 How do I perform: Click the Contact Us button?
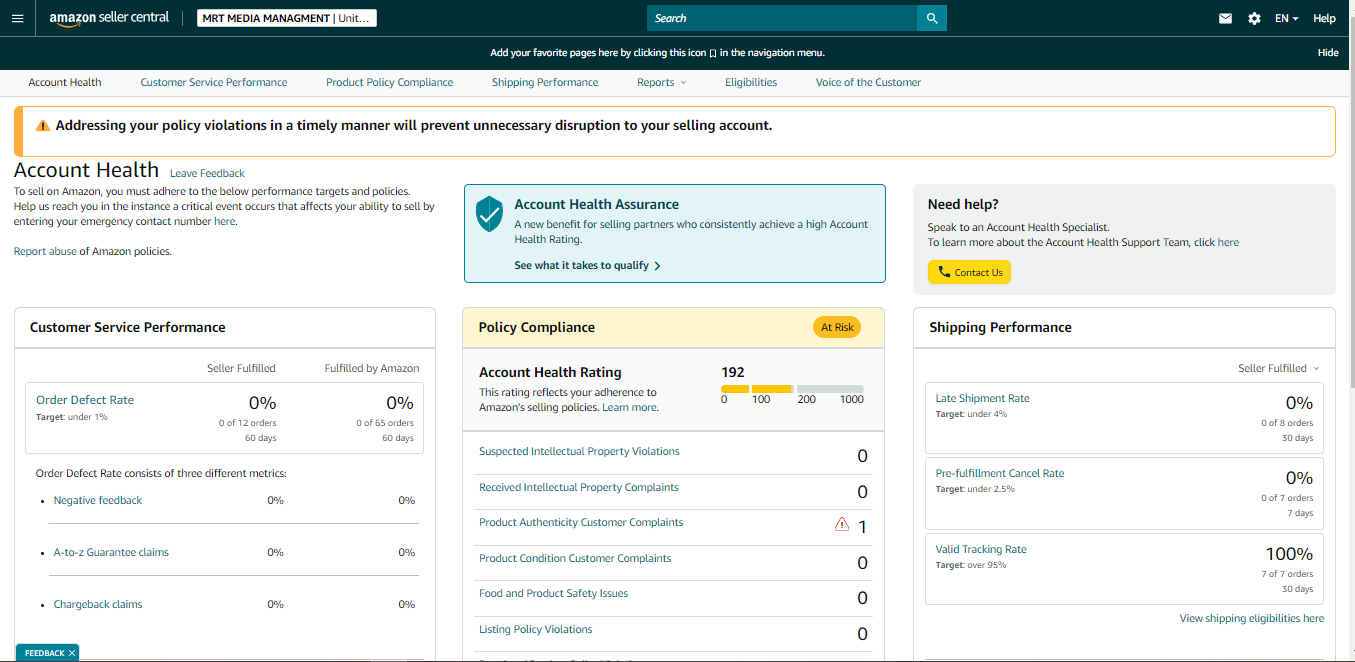click(x=969, y=272)
